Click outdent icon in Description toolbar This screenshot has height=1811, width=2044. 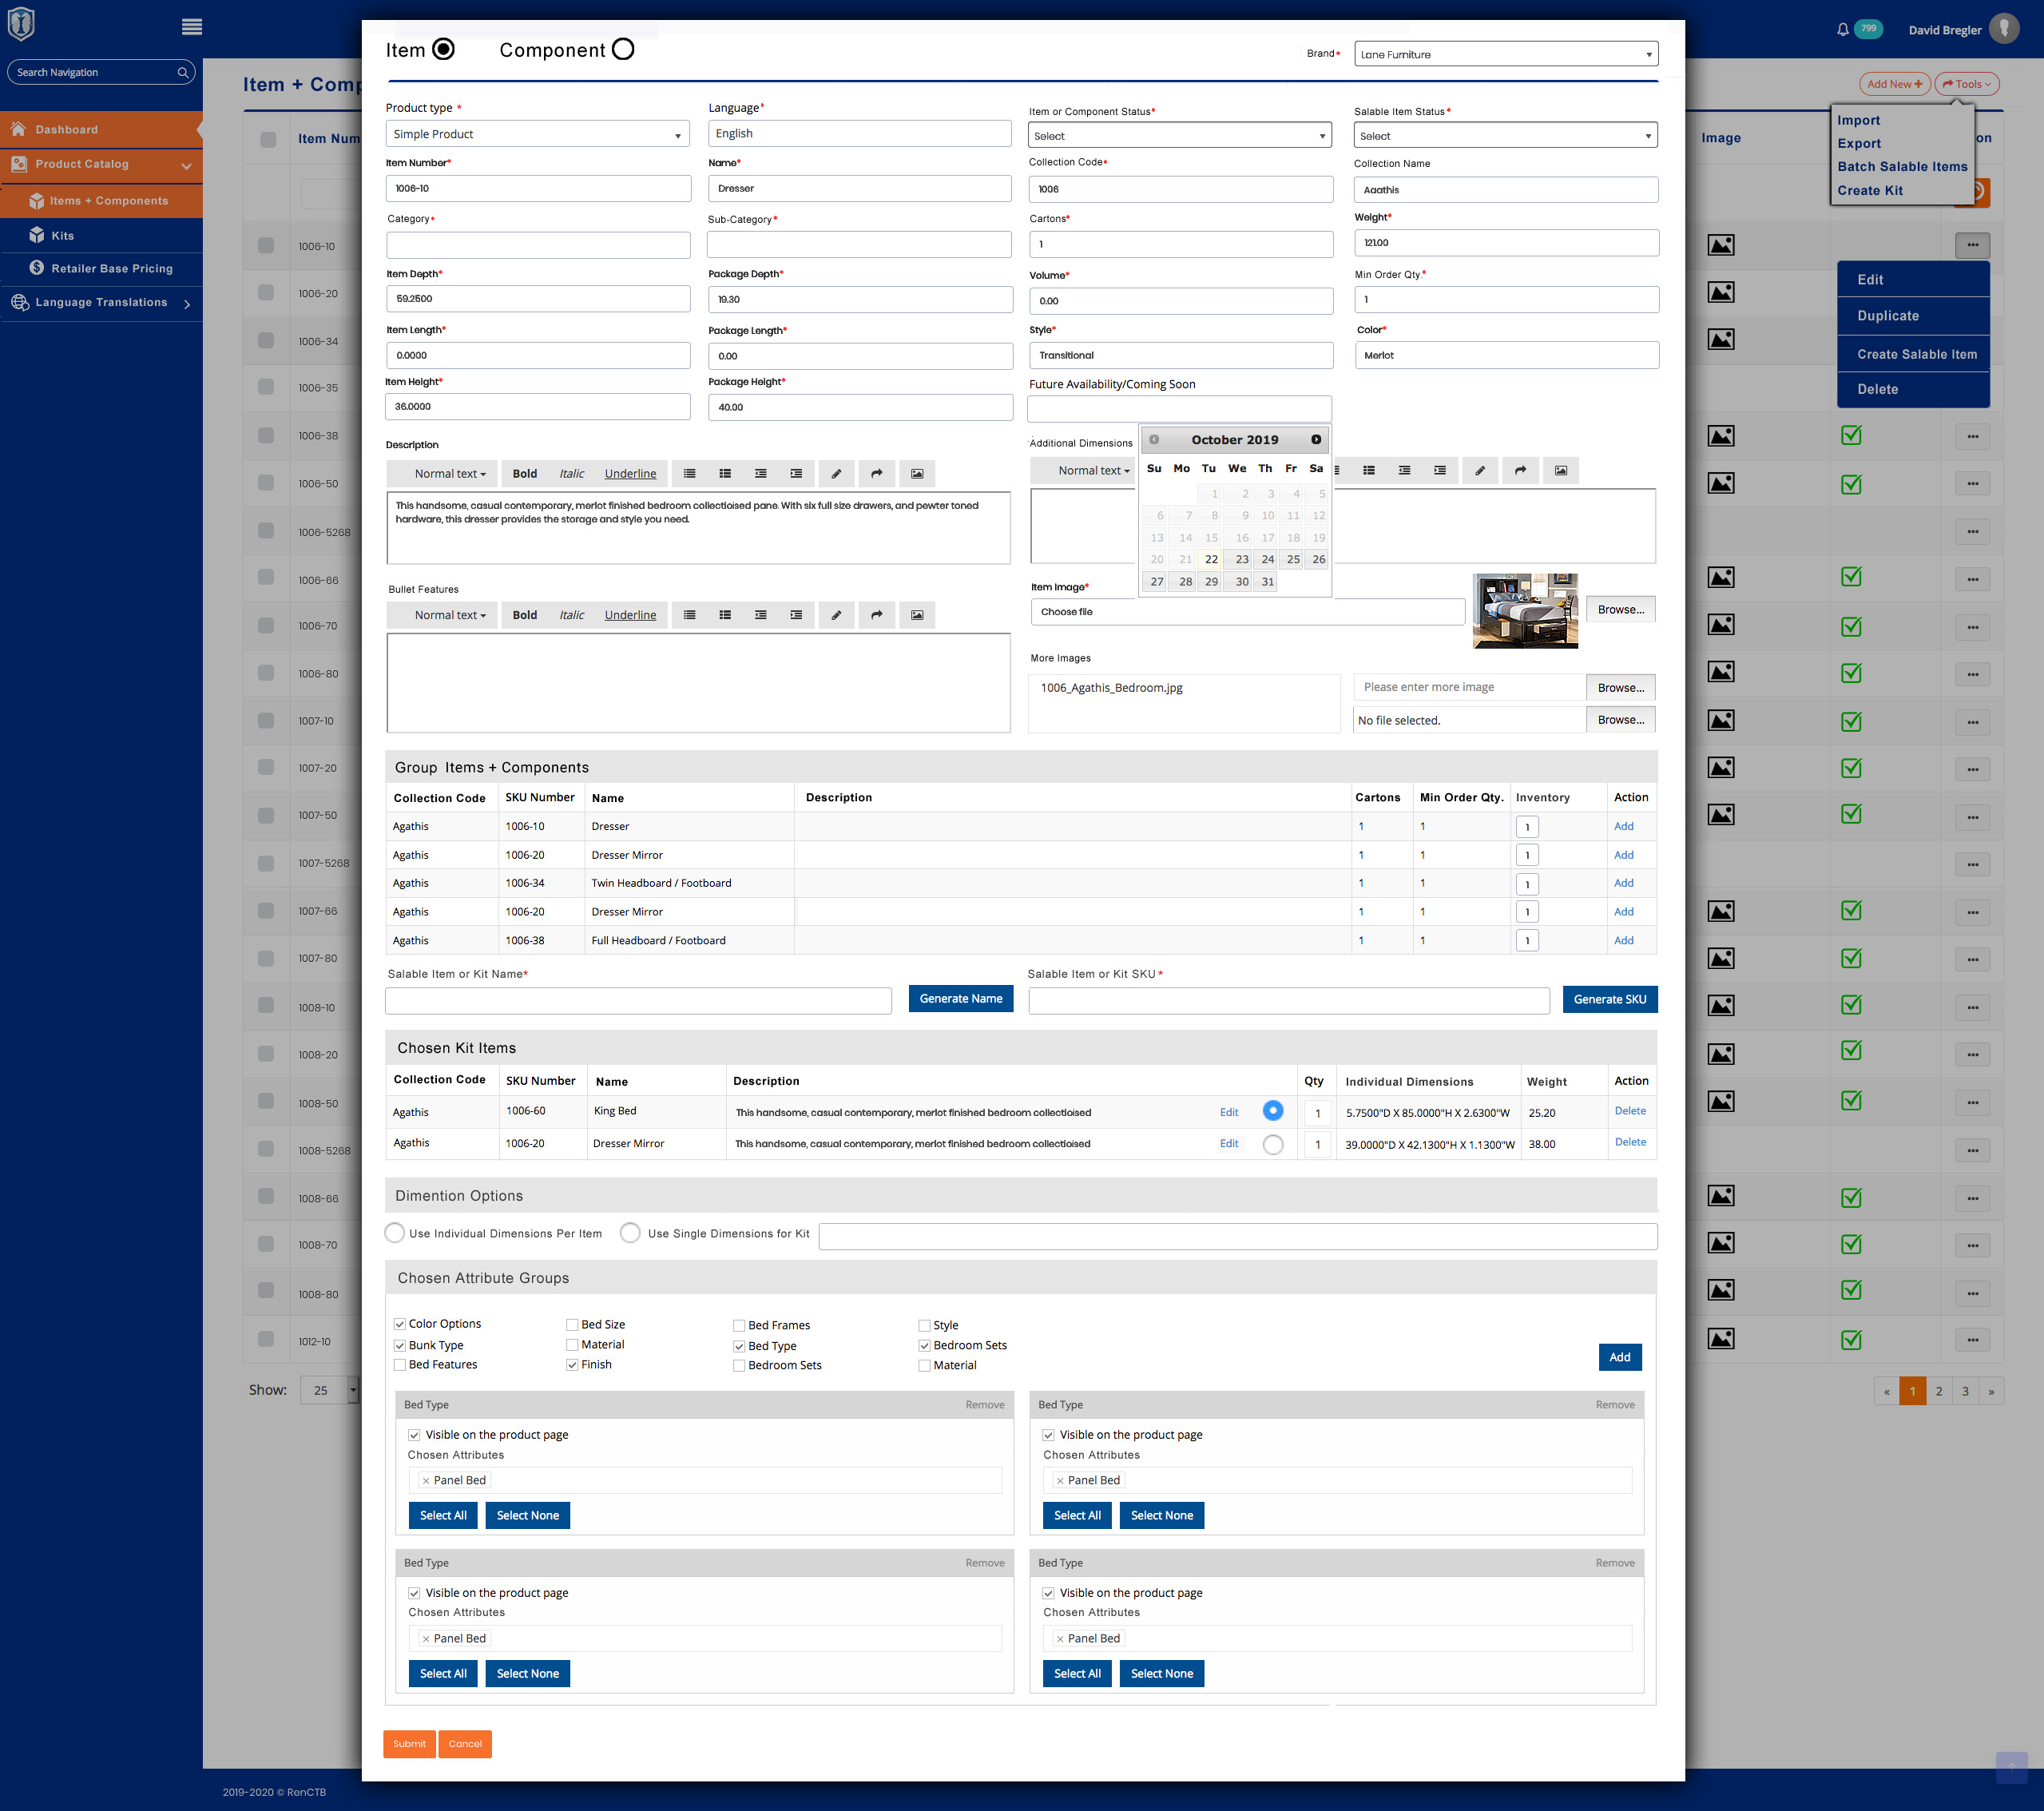761,474
